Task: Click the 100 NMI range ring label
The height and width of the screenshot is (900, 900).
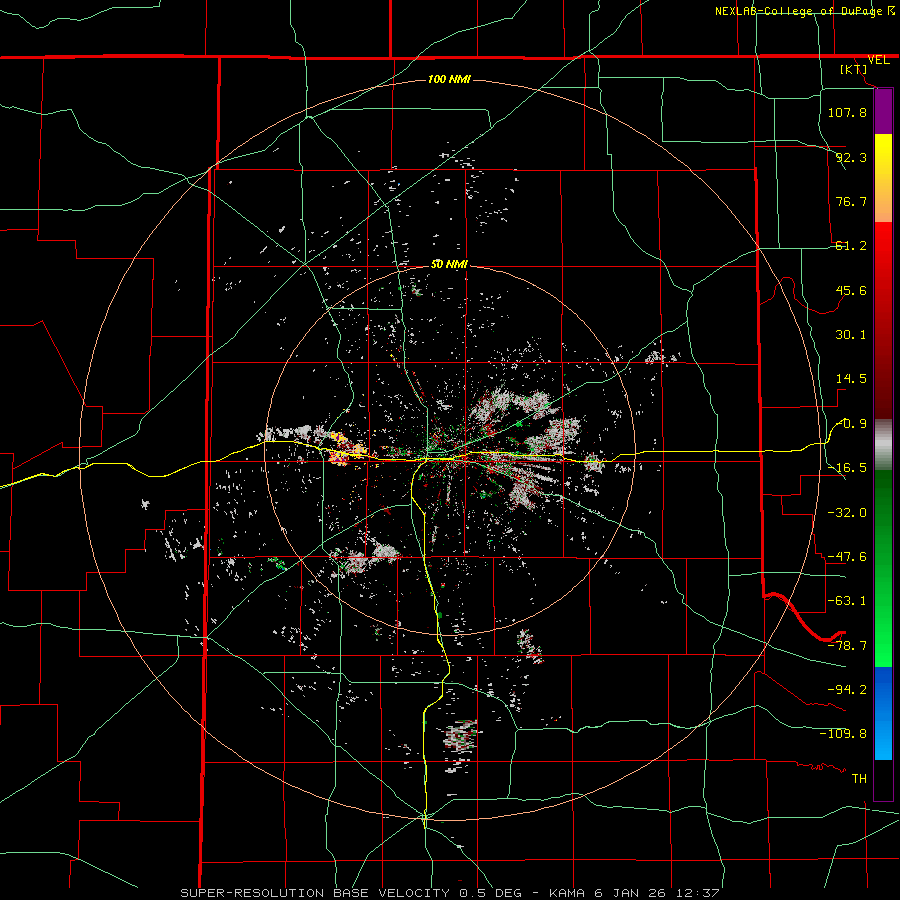Action: click(x=449, y=79)
